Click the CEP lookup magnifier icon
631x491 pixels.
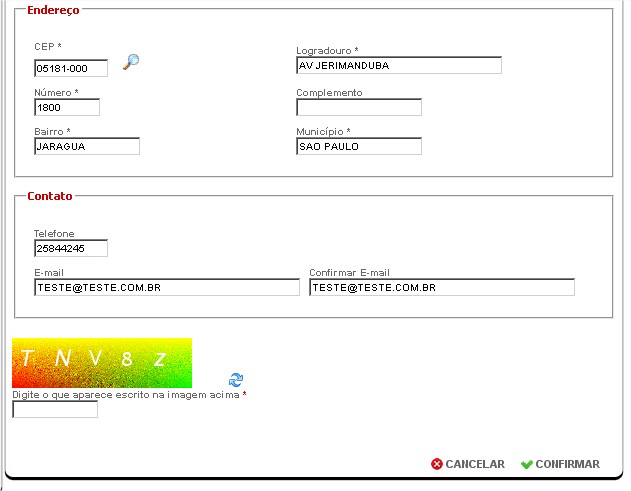131,62
